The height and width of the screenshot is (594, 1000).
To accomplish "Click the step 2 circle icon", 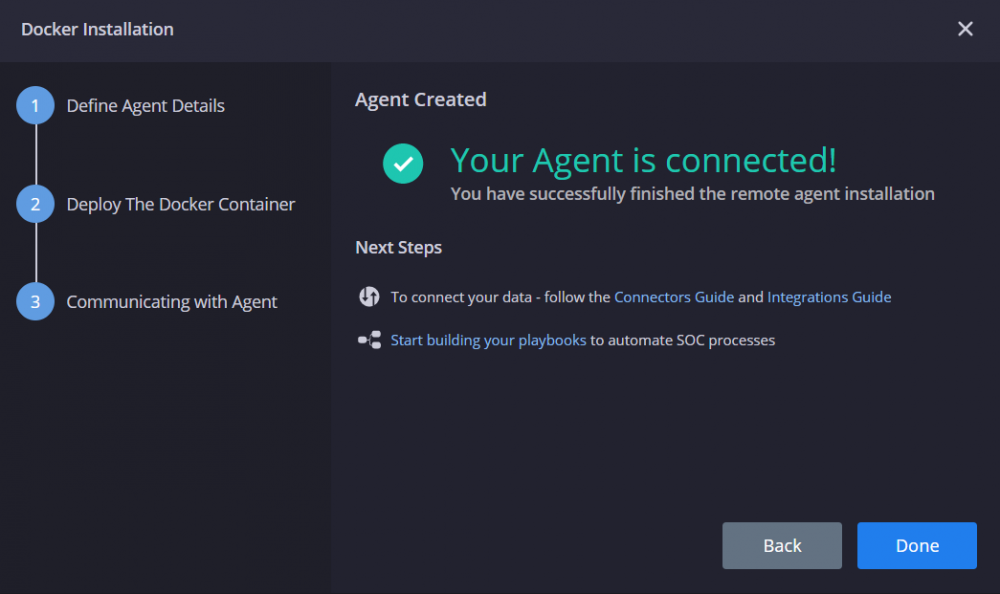I will pyautogui.click(x=35, y=204).
